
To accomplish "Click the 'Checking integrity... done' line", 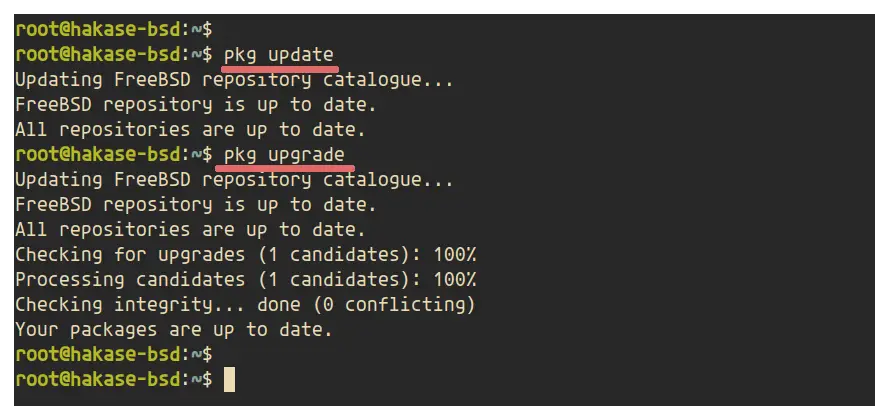I will tap(245, 305).
